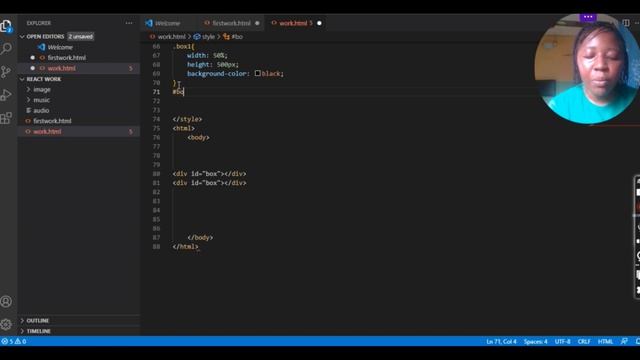
Task: Open the Explorer view in activity bar
Action: pos(6,27)
